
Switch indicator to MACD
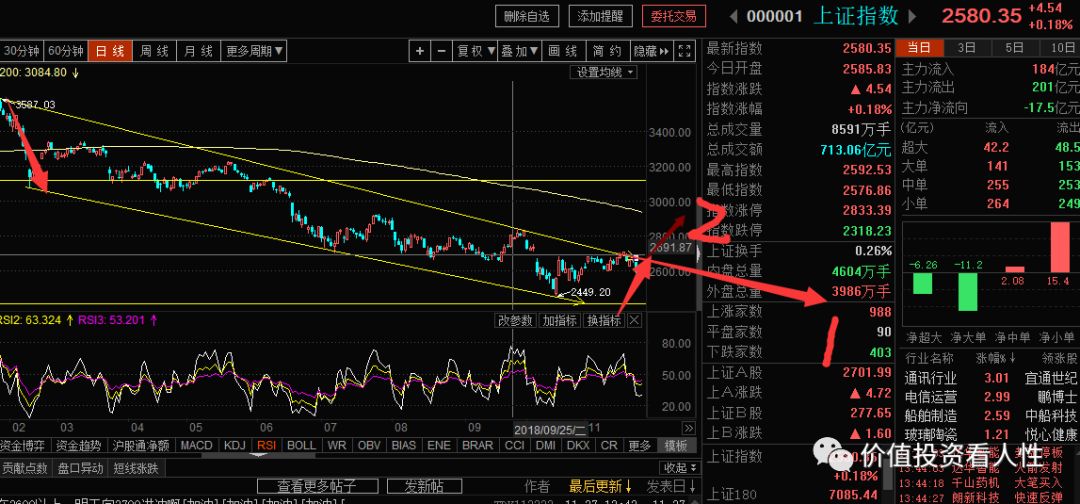197,445
